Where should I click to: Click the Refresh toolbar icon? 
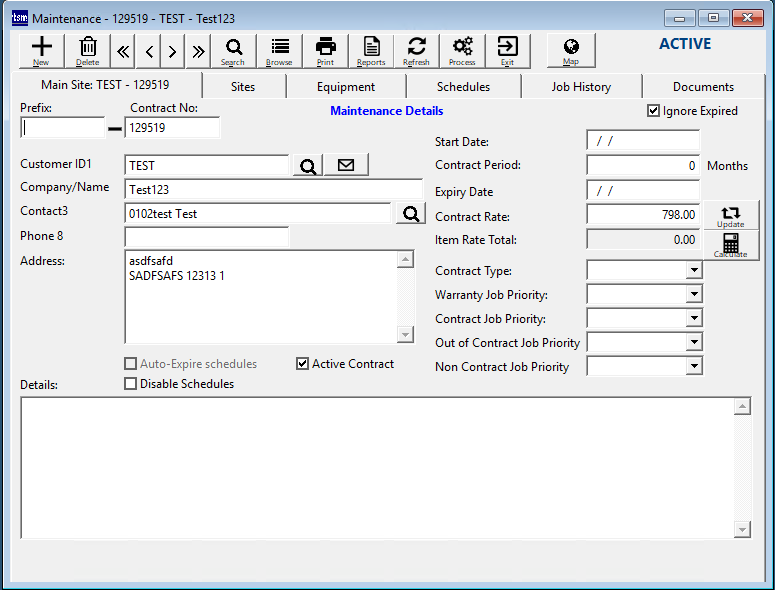coord(416,50)
